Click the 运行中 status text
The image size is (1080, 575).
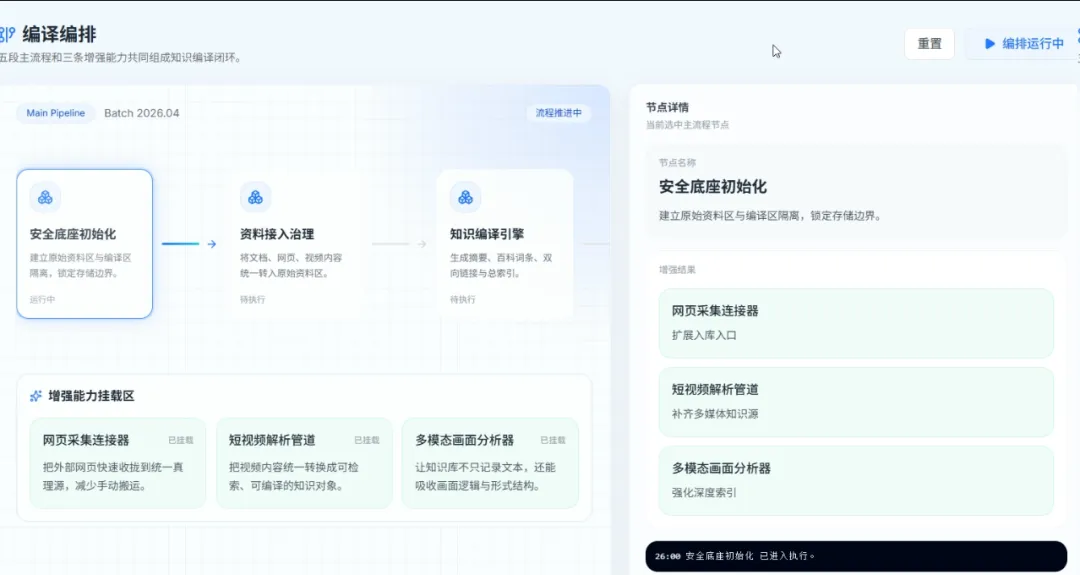click(42, 300)
